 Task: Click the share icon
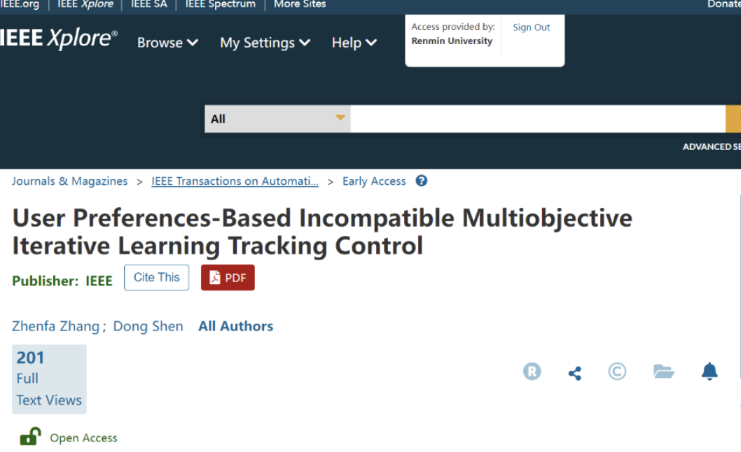(575, 373)
